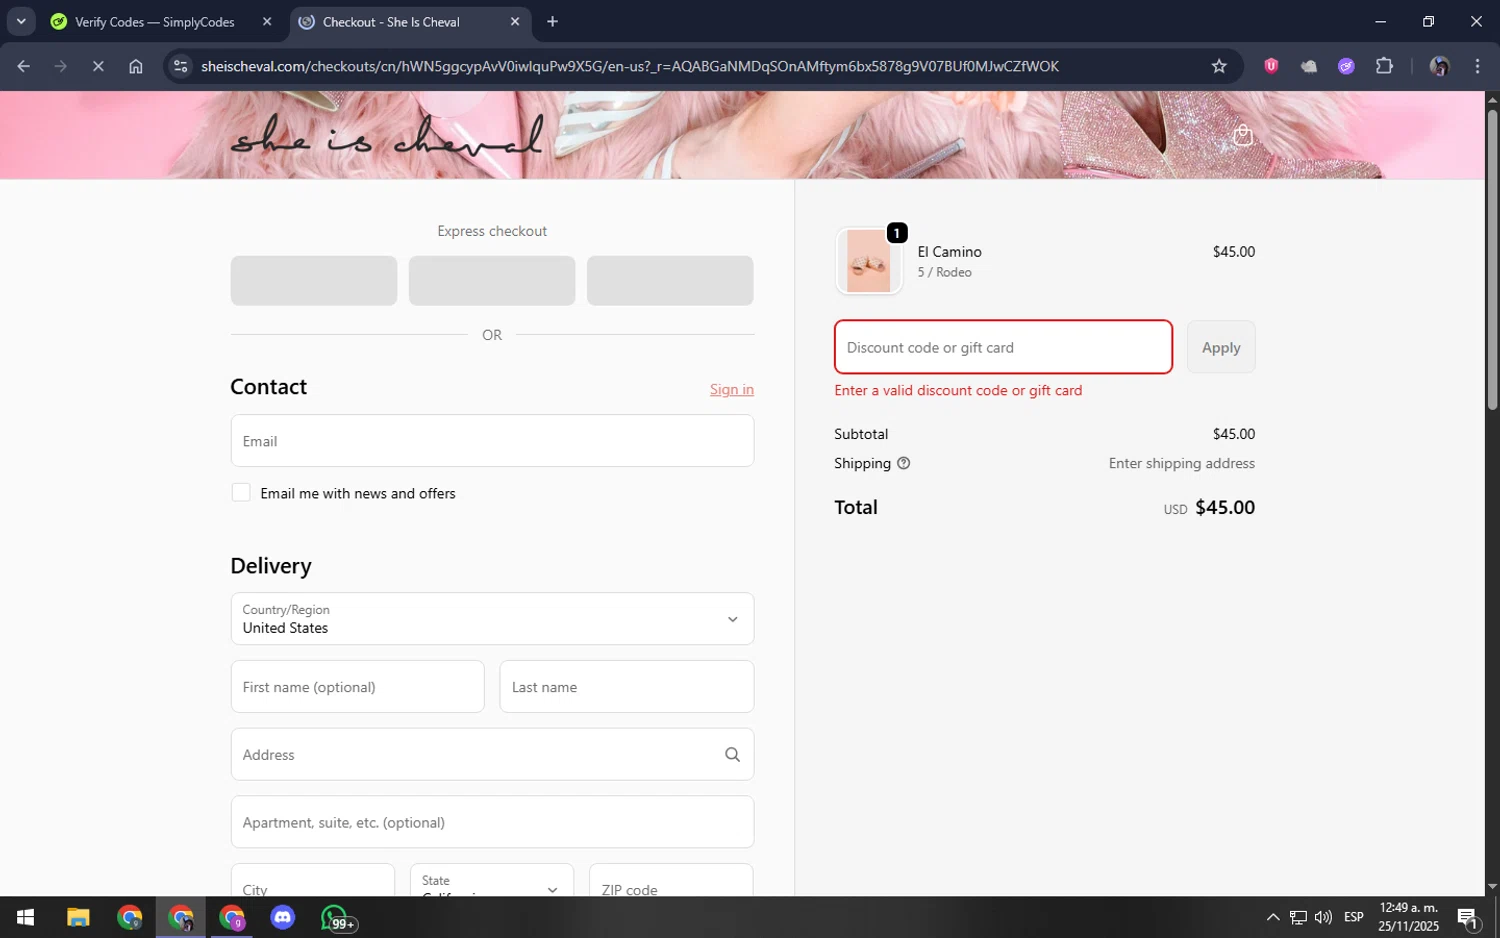
Task: Open the volume control in system tray
Action: tap(1323, 917)
